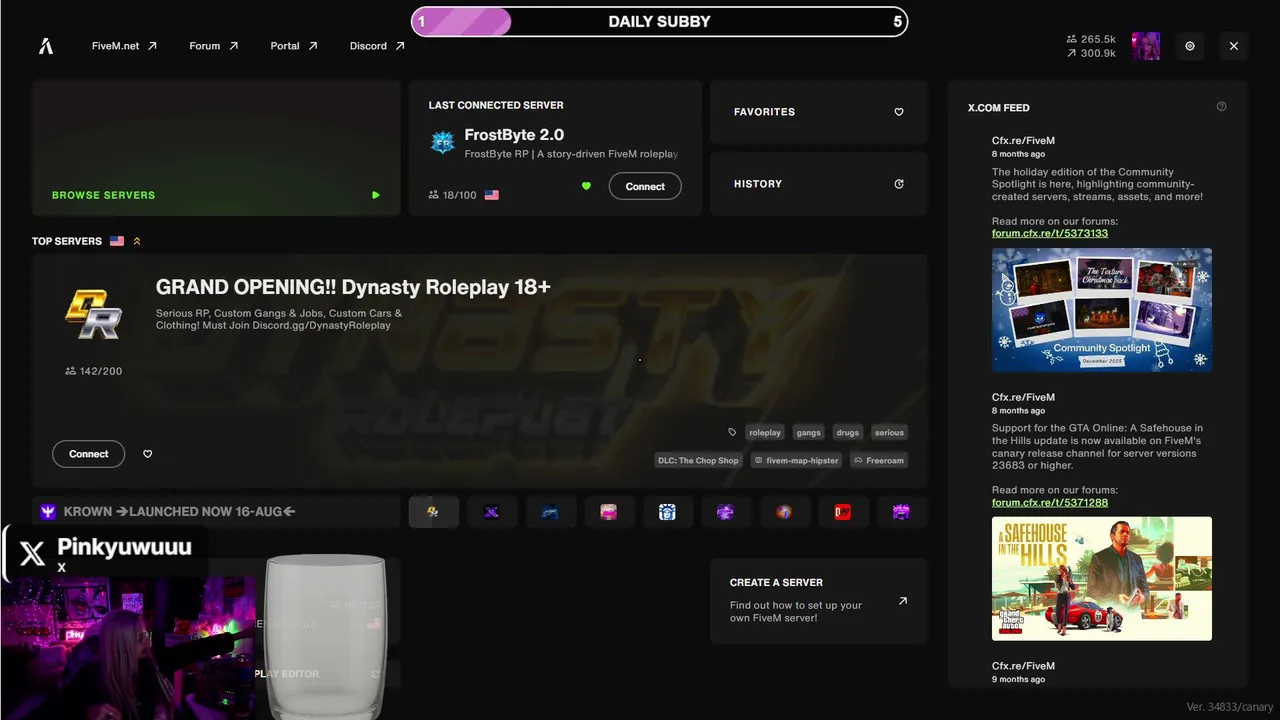Click the tag label icon
This screenshot has width=1280, height=720.
[x=732, y=432]
